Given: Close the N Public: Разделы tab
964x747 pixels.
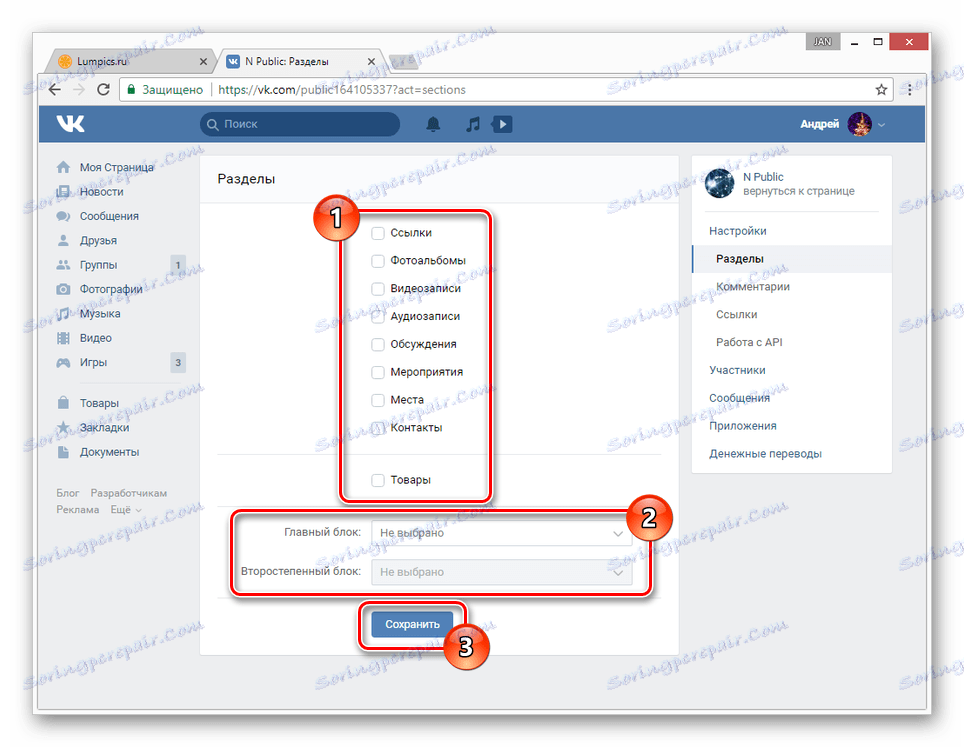Looking at the screenshot, I should tap(371, 61).
